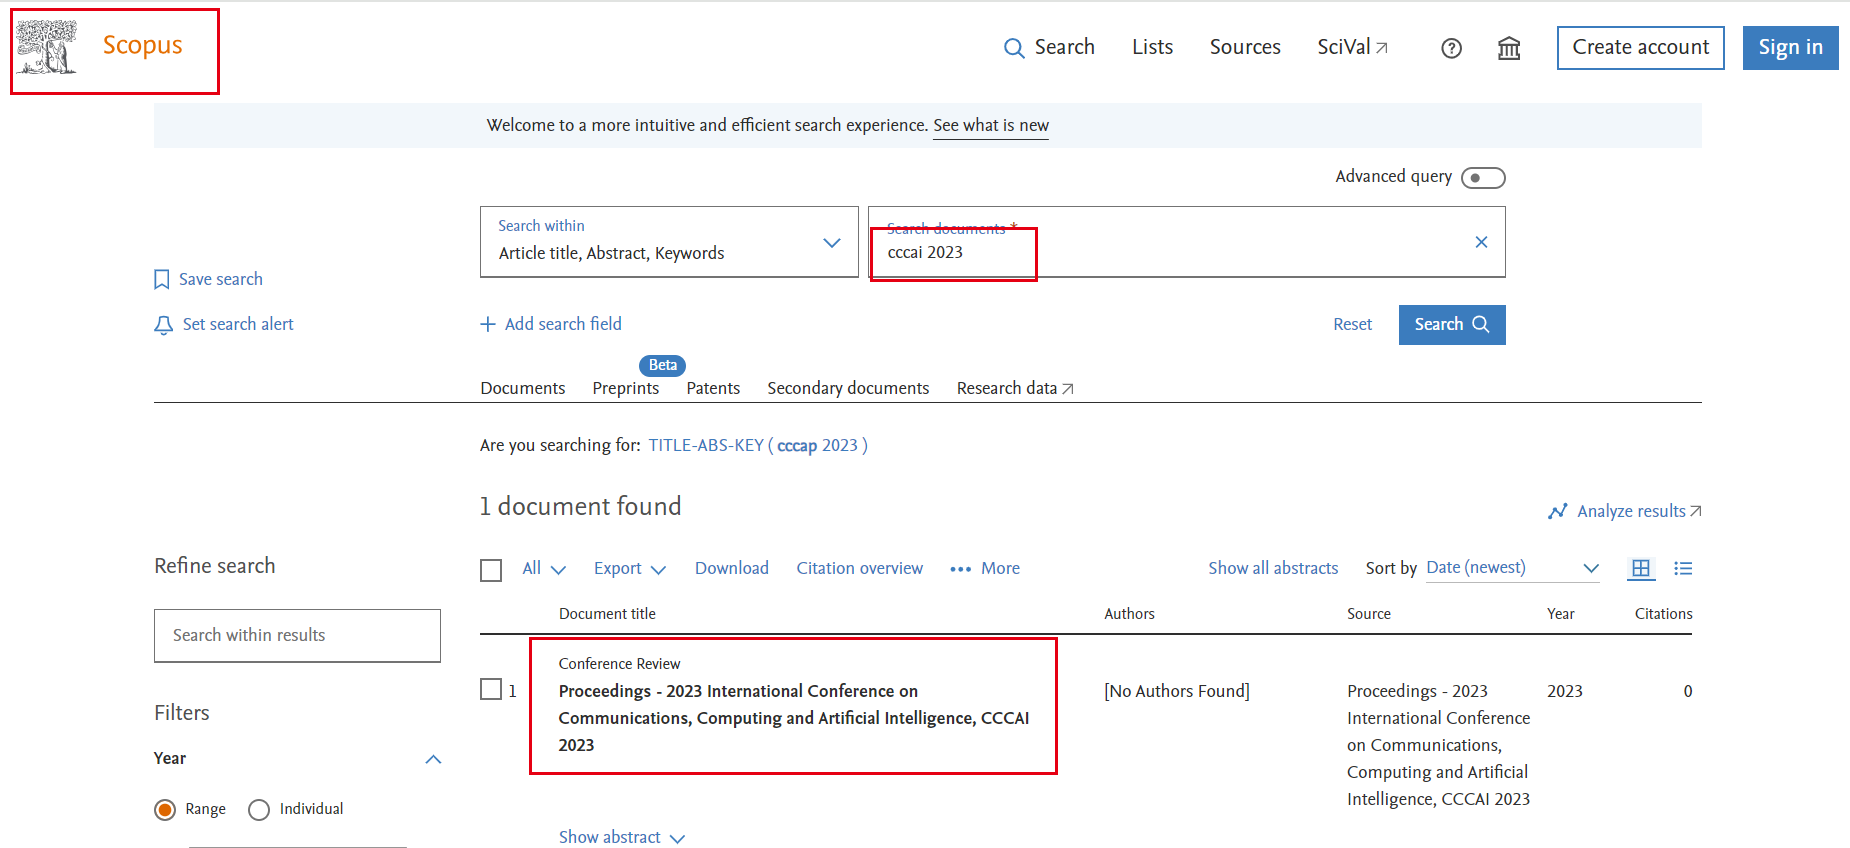Viewport: 1850px width, 848px height.
Task: Open the CCCAI 2023 source link
Action: click(1438, 745)
